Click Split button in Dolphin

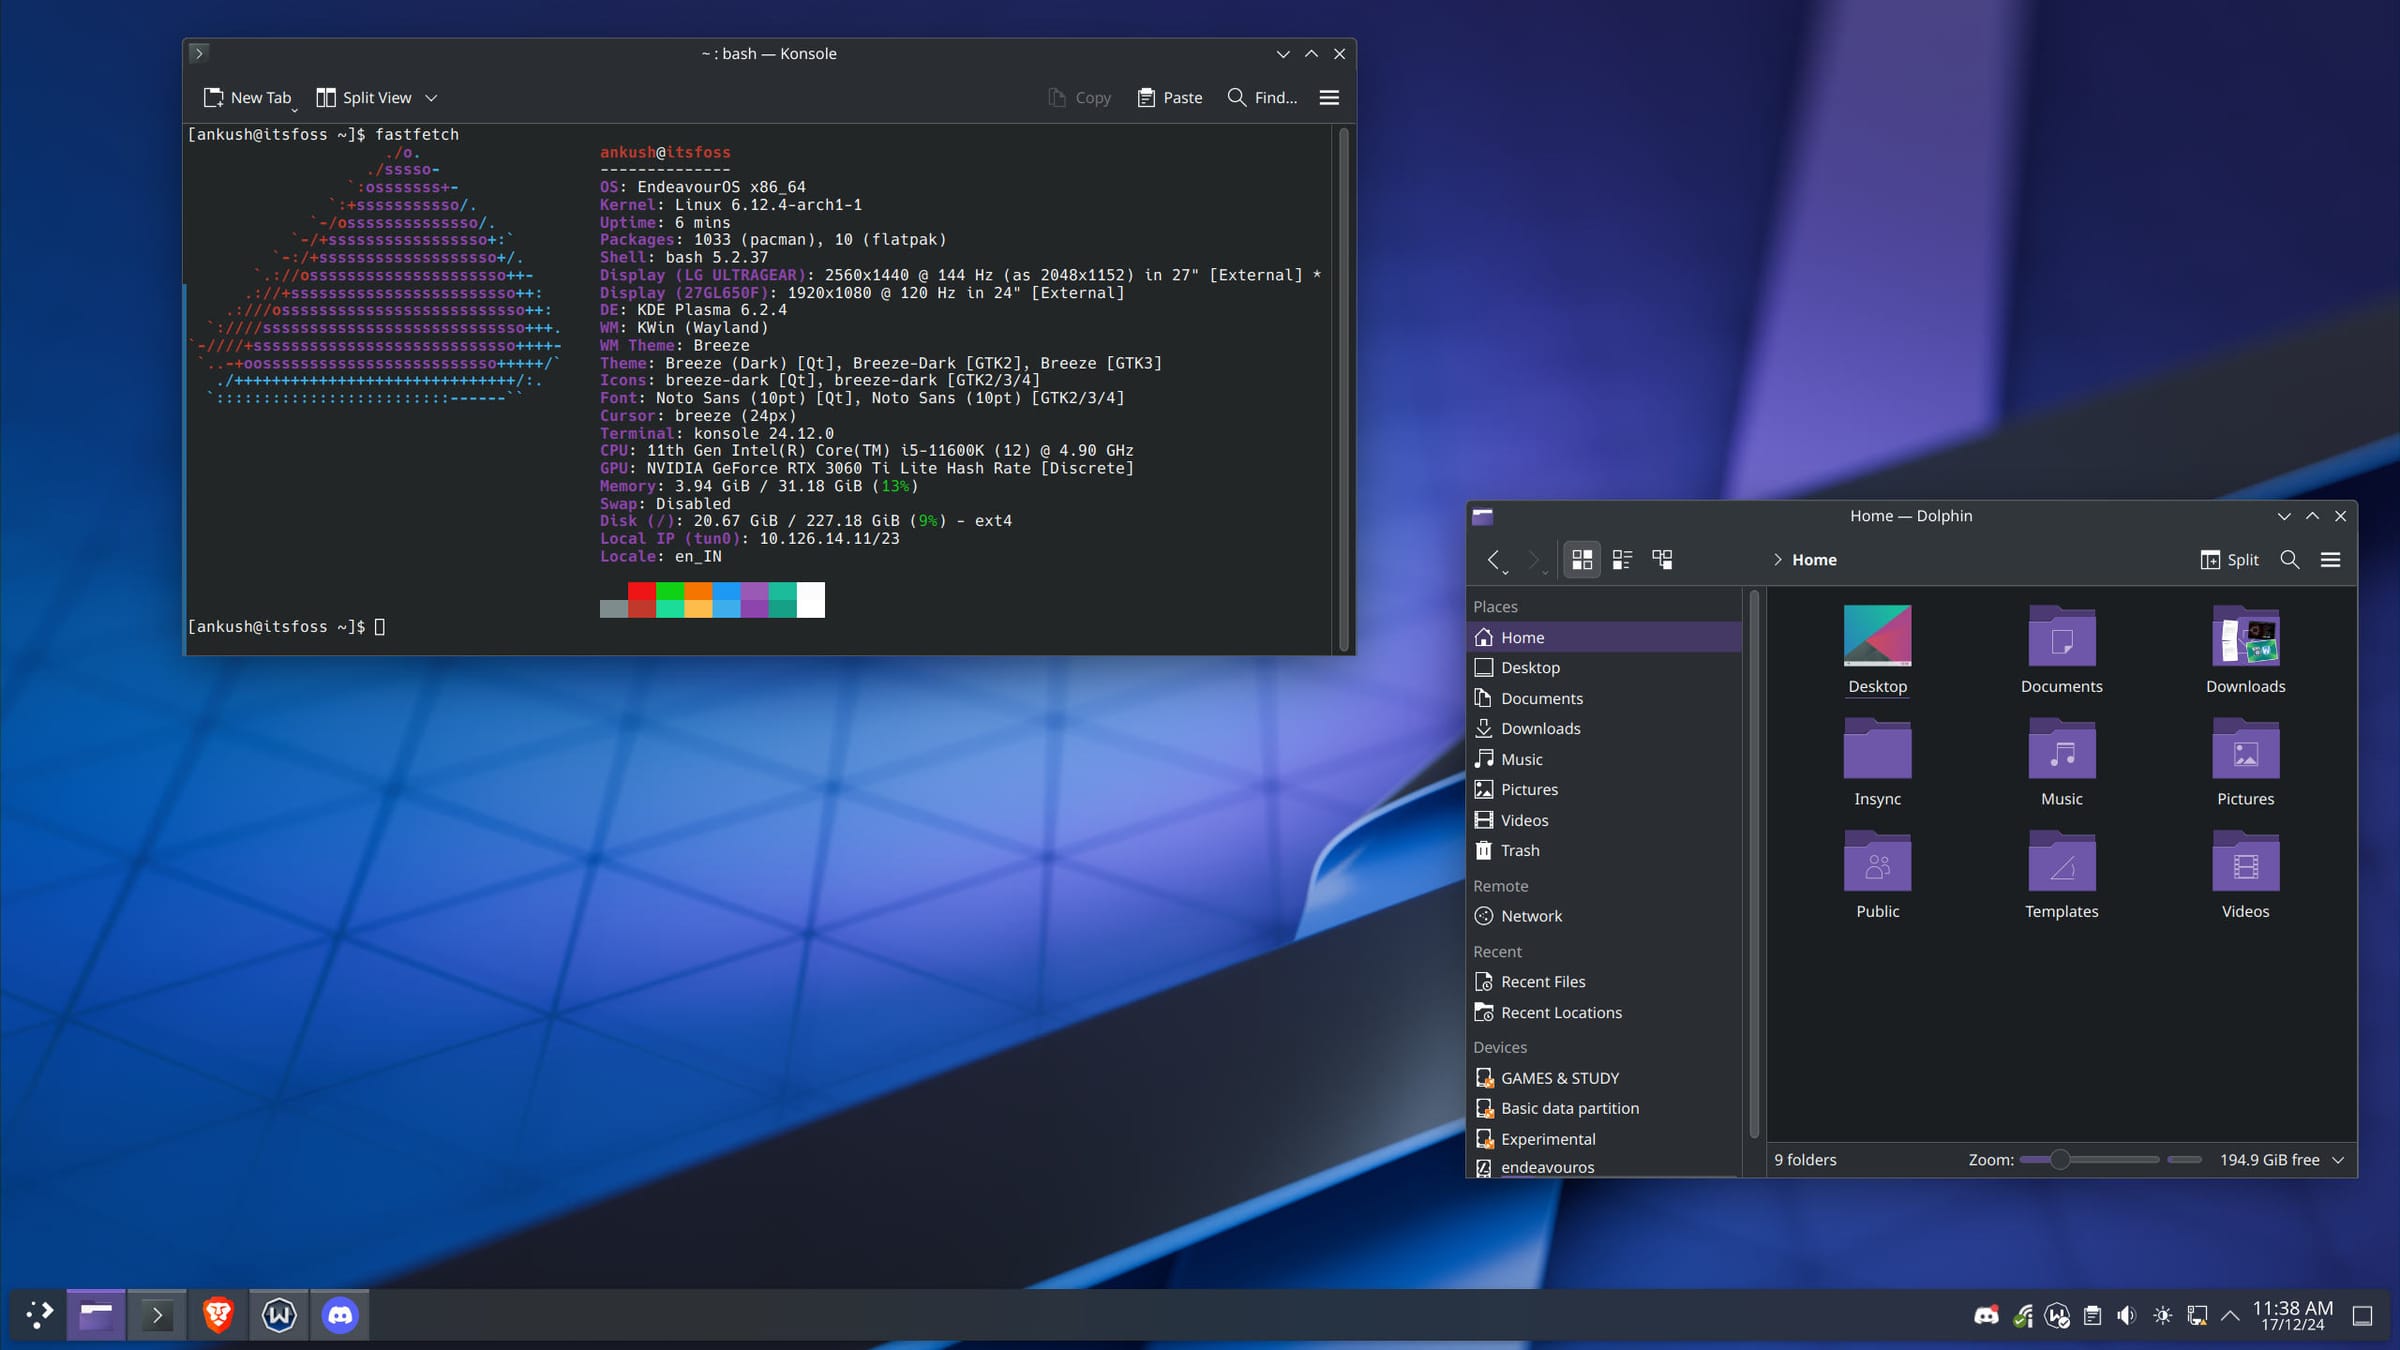[2229, 560]
